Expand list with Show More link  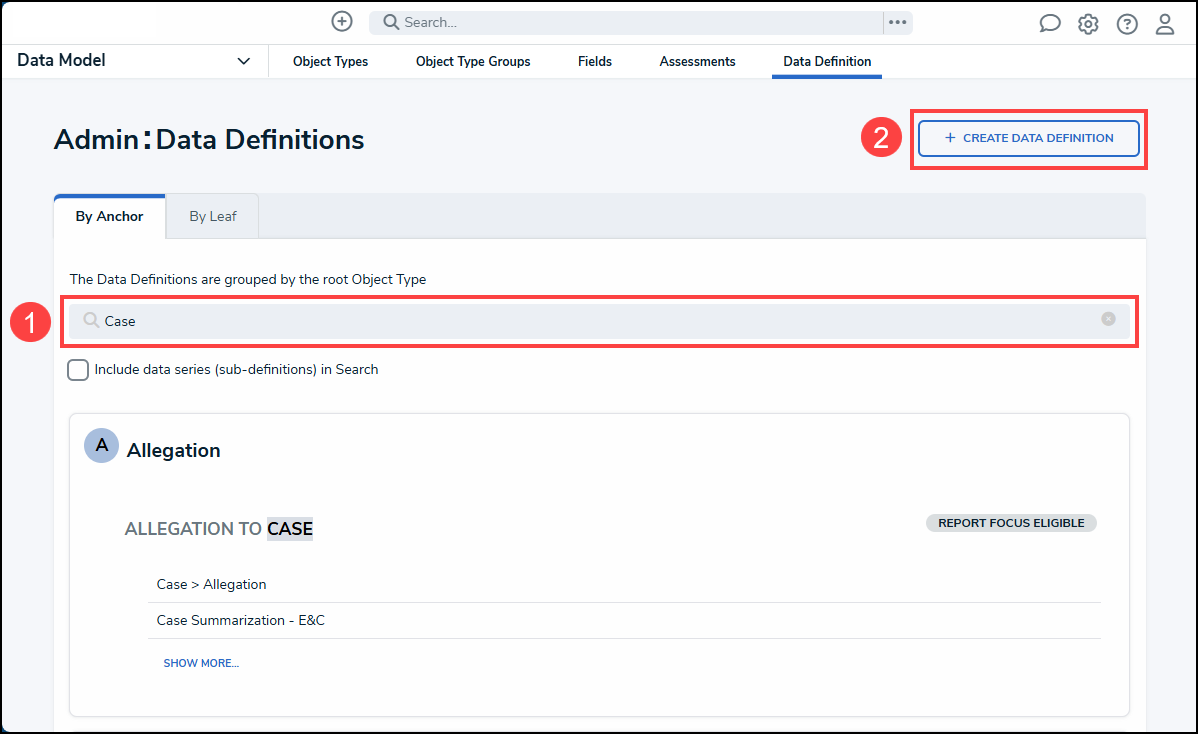(201, 663)
